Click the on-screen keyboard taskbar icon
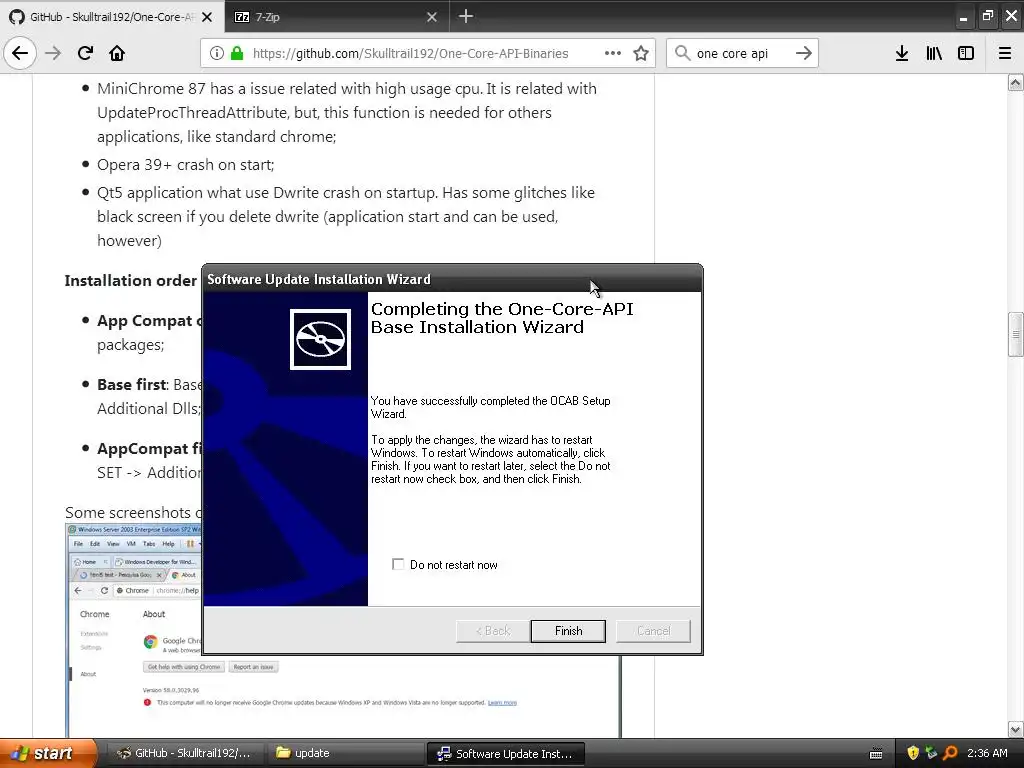 click(876, 754)
